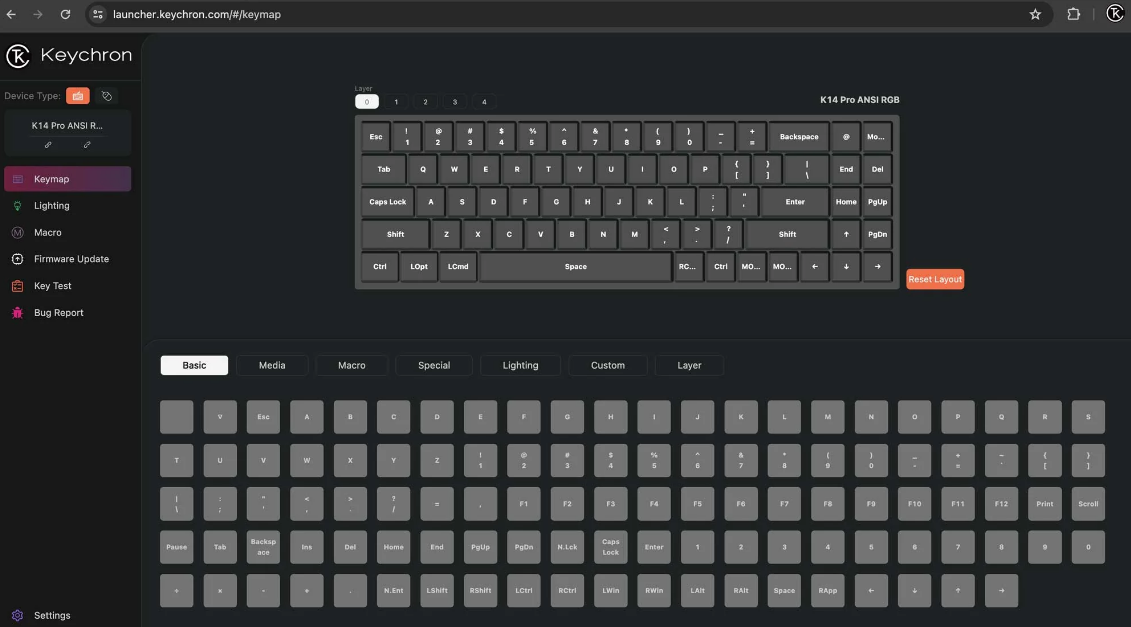The width and height of the screenshot is (1131, 627).
Task: Open Macro page from sidebar
Action: point(68,232)
